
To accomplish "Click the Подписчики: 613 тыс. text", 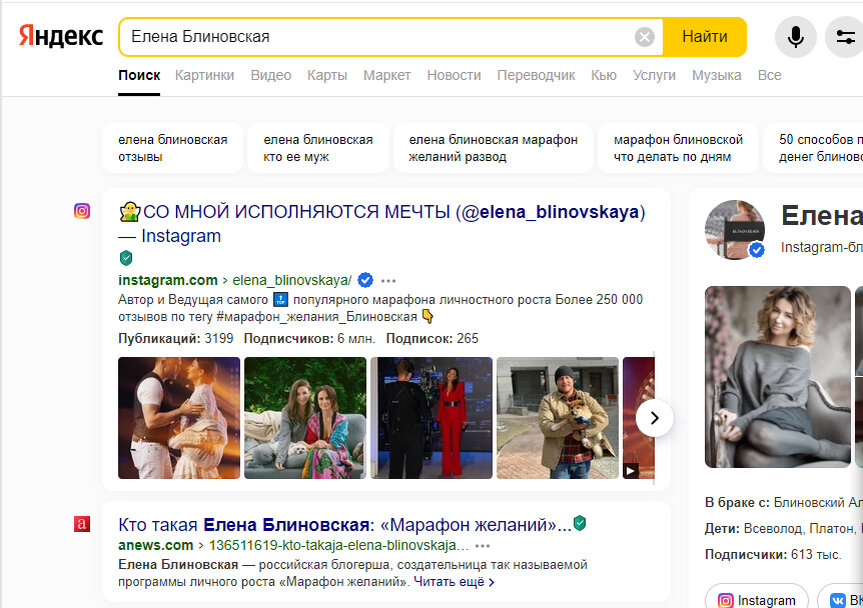I will click(773, 554).
